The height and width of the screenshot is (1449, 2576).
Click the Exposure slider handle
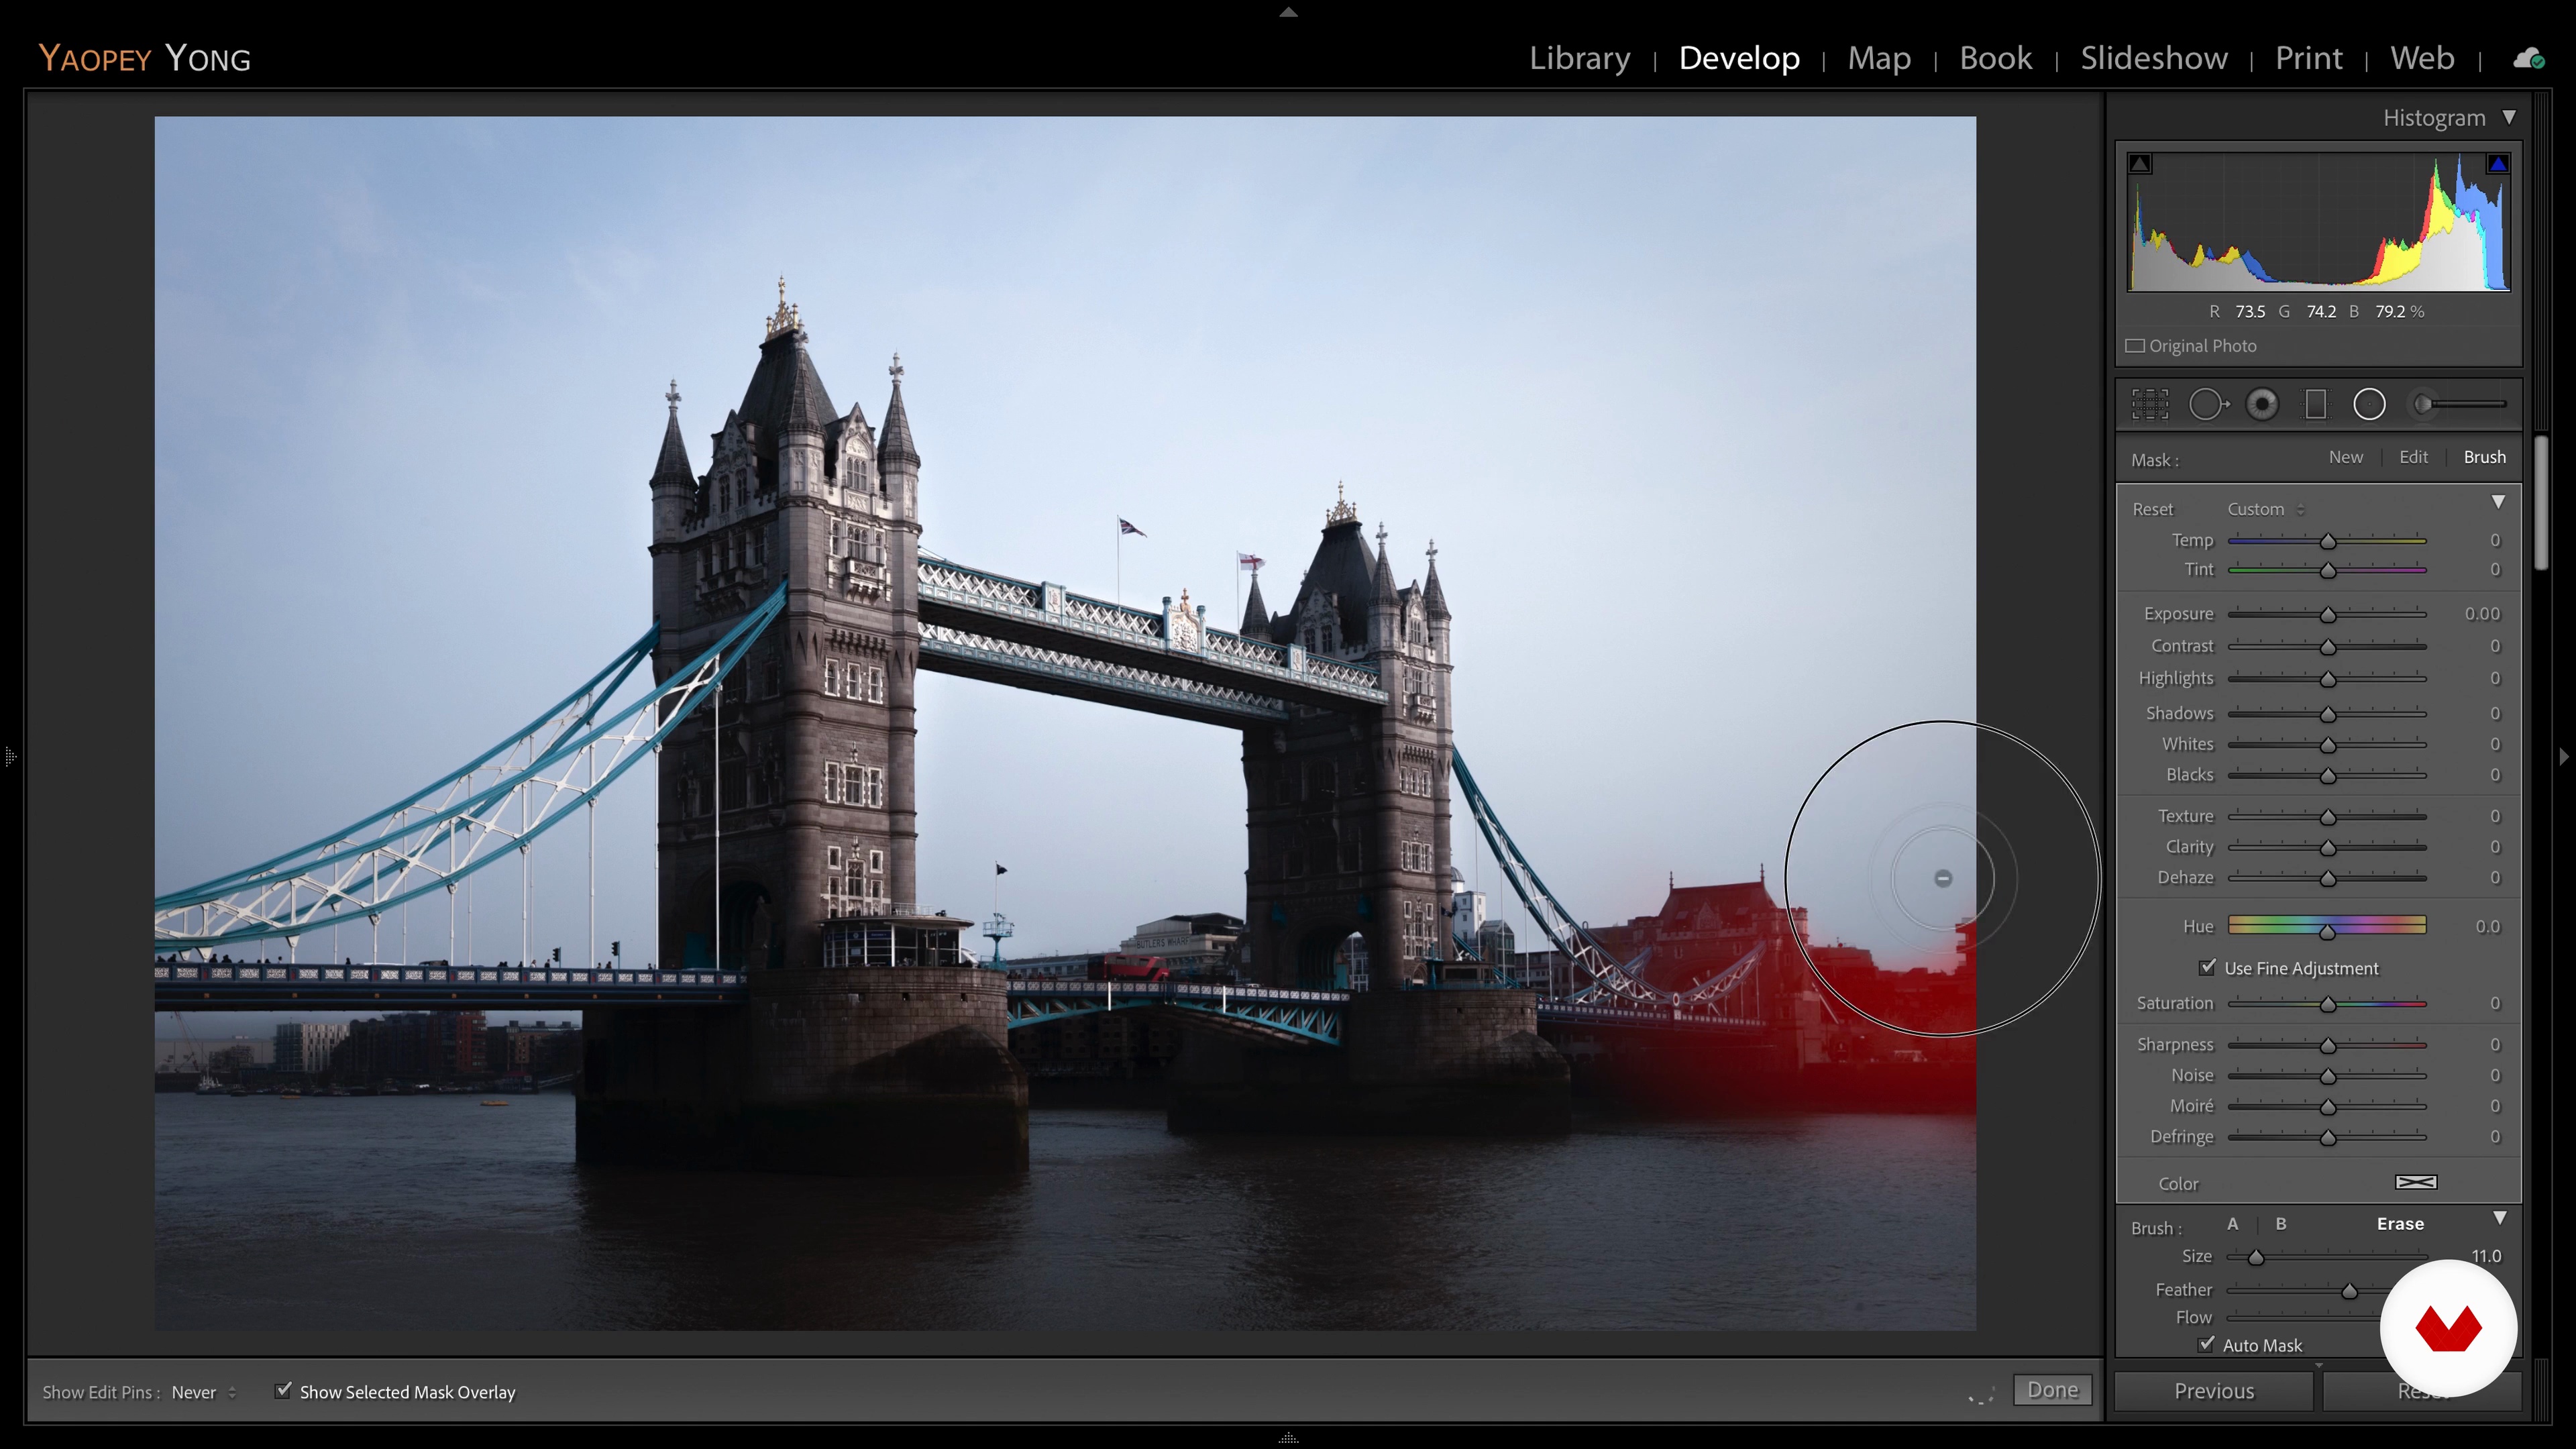(2328, 614)
